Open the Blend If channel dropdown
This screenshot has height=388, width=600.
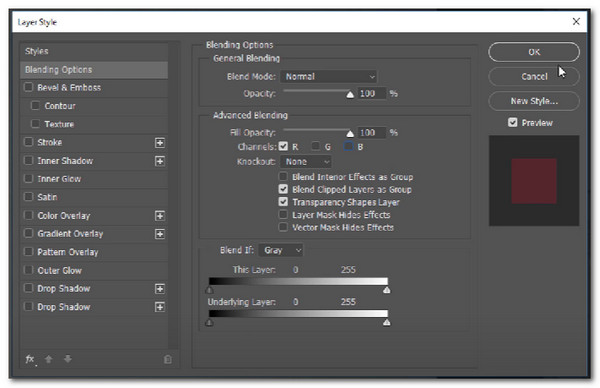pos(281,250)
